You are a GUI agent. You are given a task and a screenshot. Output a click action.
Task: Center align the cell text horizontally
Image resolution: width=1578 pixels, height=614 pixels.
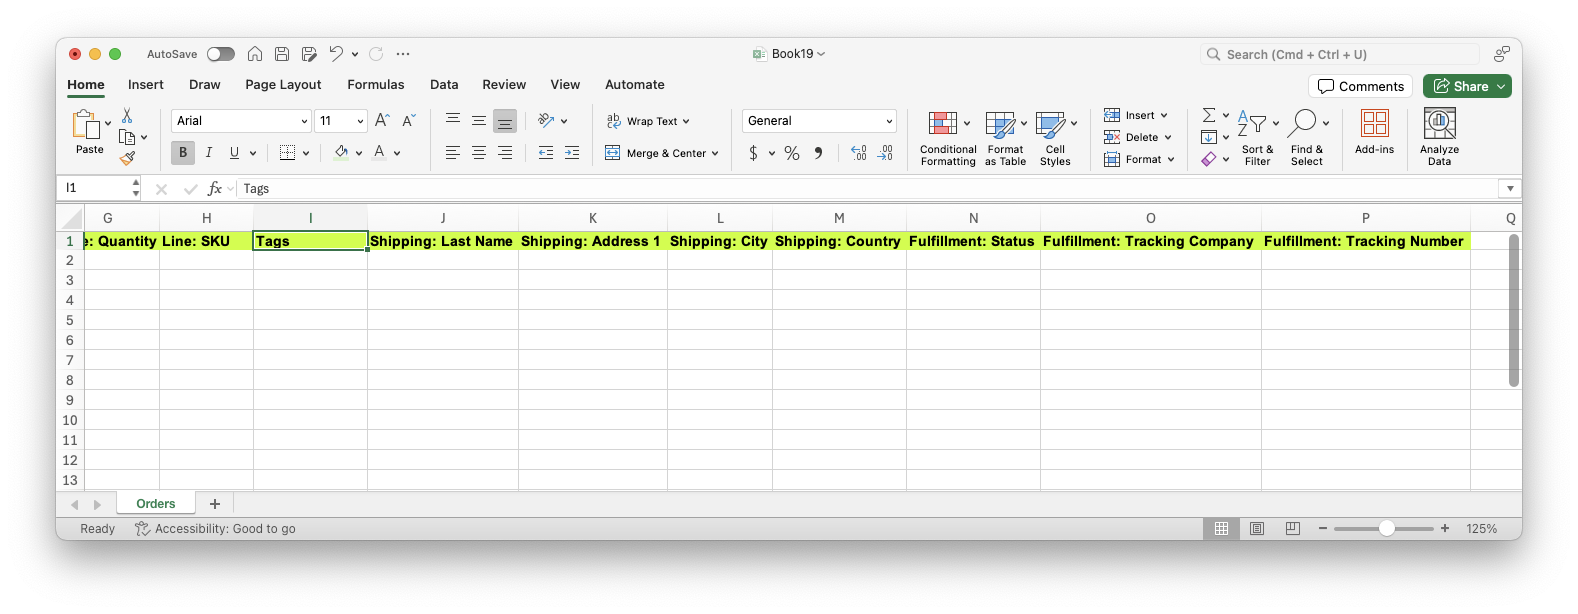[479, 153]
